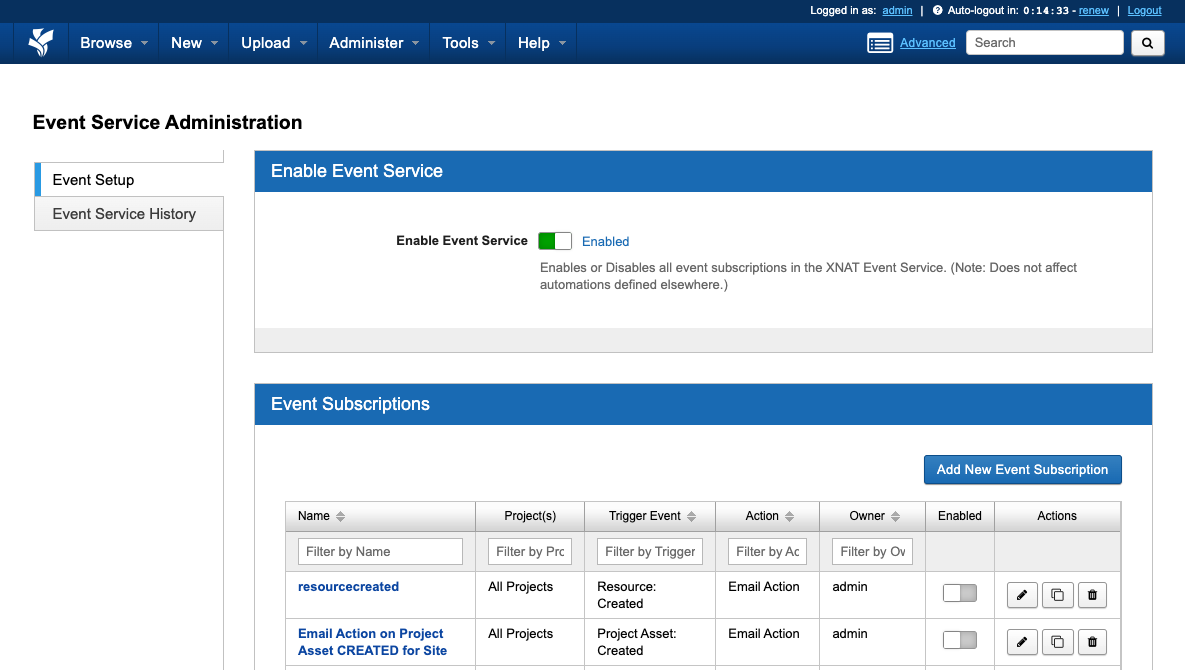
Task: Delete the resourcecreated subscription
Action: click(x=1092, y=595)
